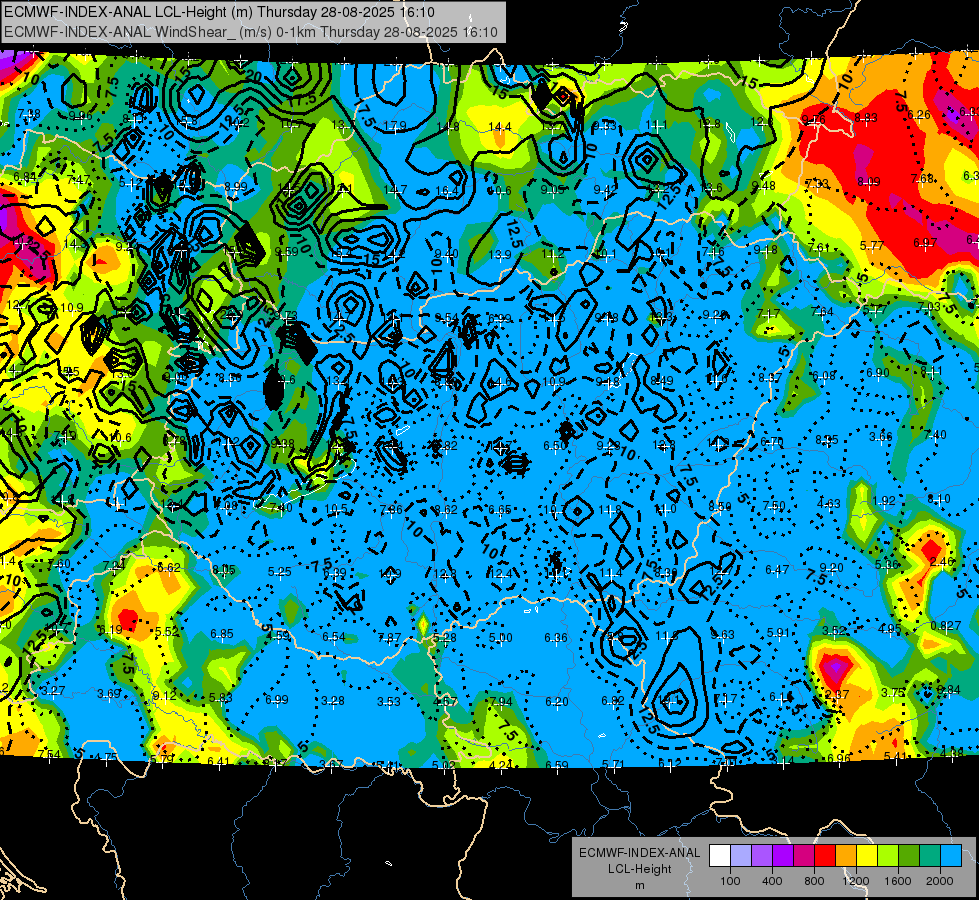Click the wind shear value 0.827

945,626
